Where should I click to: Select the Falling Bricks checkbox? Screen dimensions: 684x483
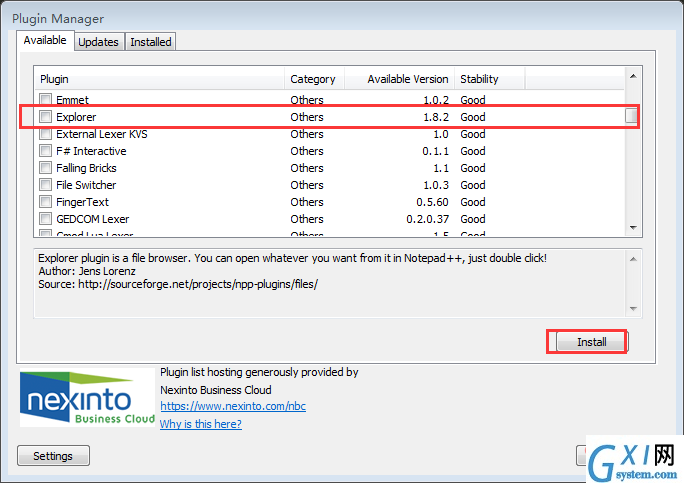[x=45, y=168]
